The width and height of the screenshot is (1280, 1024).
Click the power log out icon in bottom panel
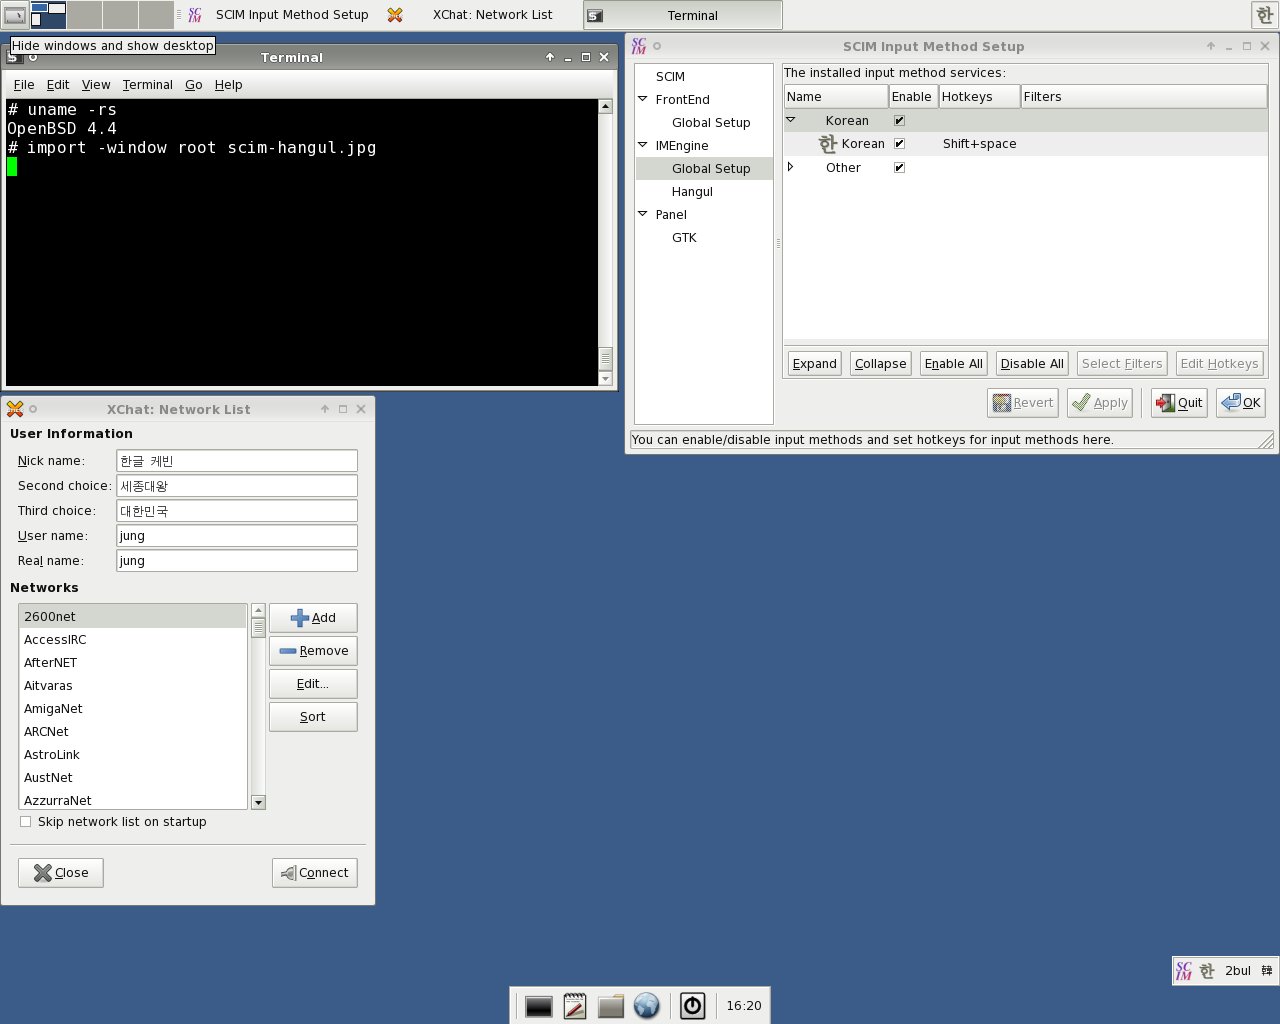point(692,1006)
